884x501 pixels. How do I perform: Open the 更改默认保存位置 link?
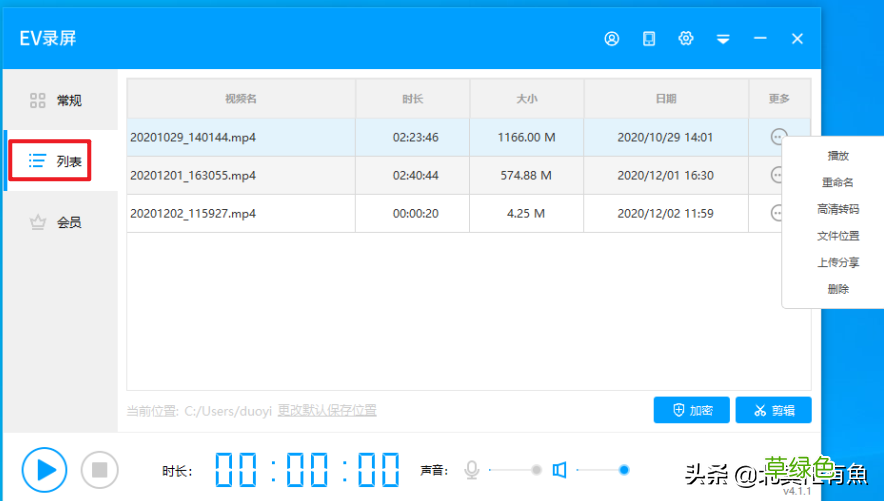click(x=327, y=410)
